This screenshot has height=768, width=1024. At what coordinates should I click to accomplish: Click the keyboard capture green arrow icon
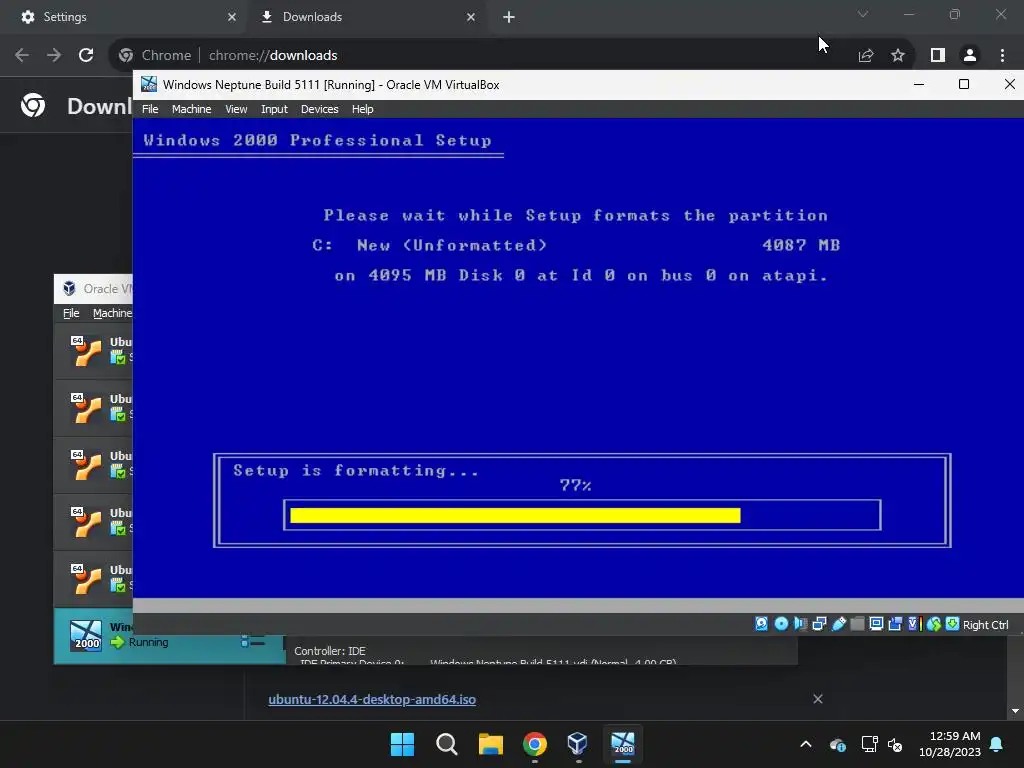(x=952, y=624)
